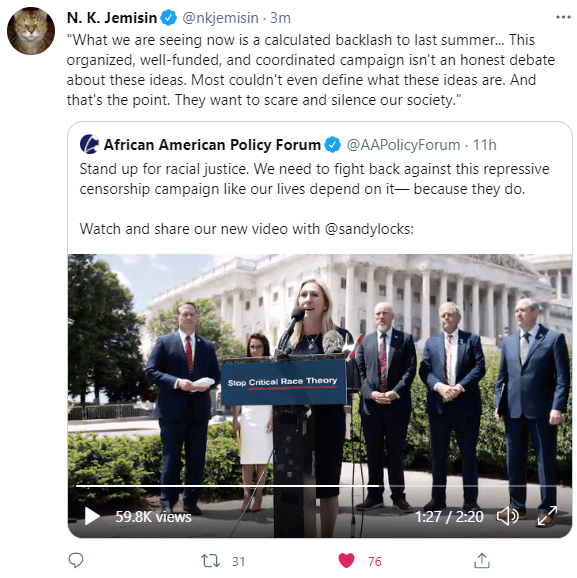Click African American Policy Forum name

(x=212, y=145)
